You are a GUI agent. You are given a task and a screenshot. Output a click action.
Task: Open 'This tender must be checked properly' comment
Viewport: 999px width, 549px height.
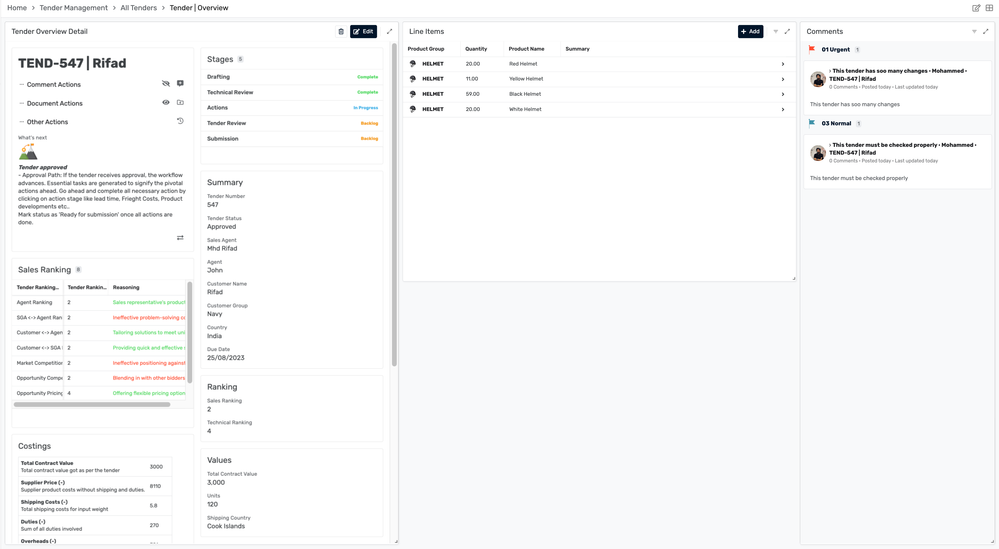[x=896, y=161]
